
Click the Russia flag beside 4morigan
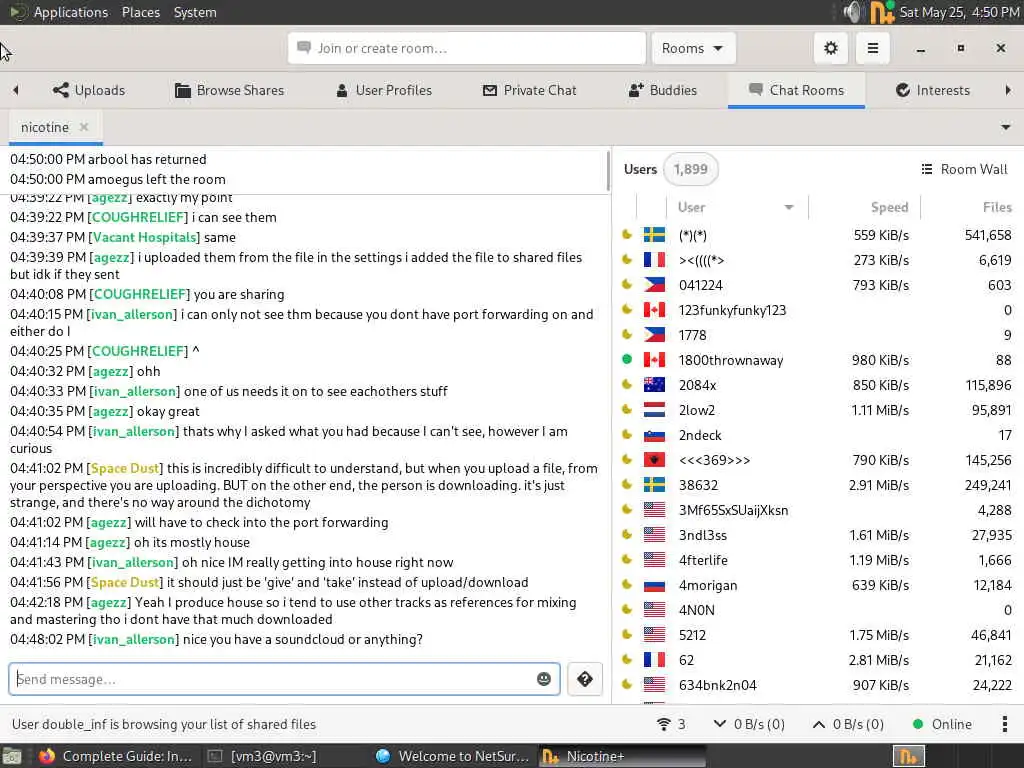pyautogui.click(x=654, y=585)
